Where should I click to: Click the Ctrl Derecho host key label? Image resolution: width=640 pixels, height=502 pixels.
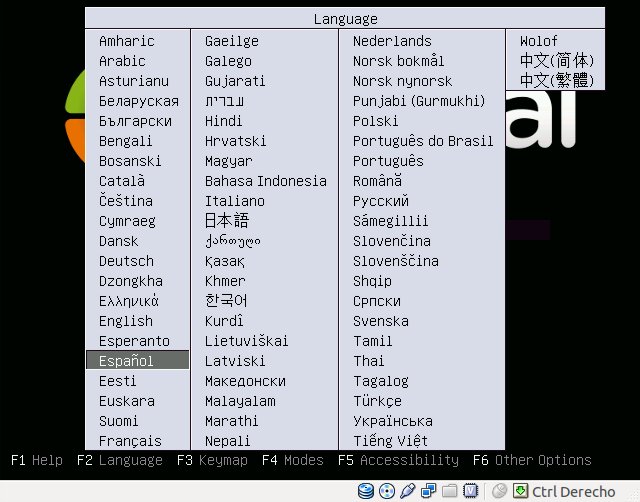click(x=573, y=492)
